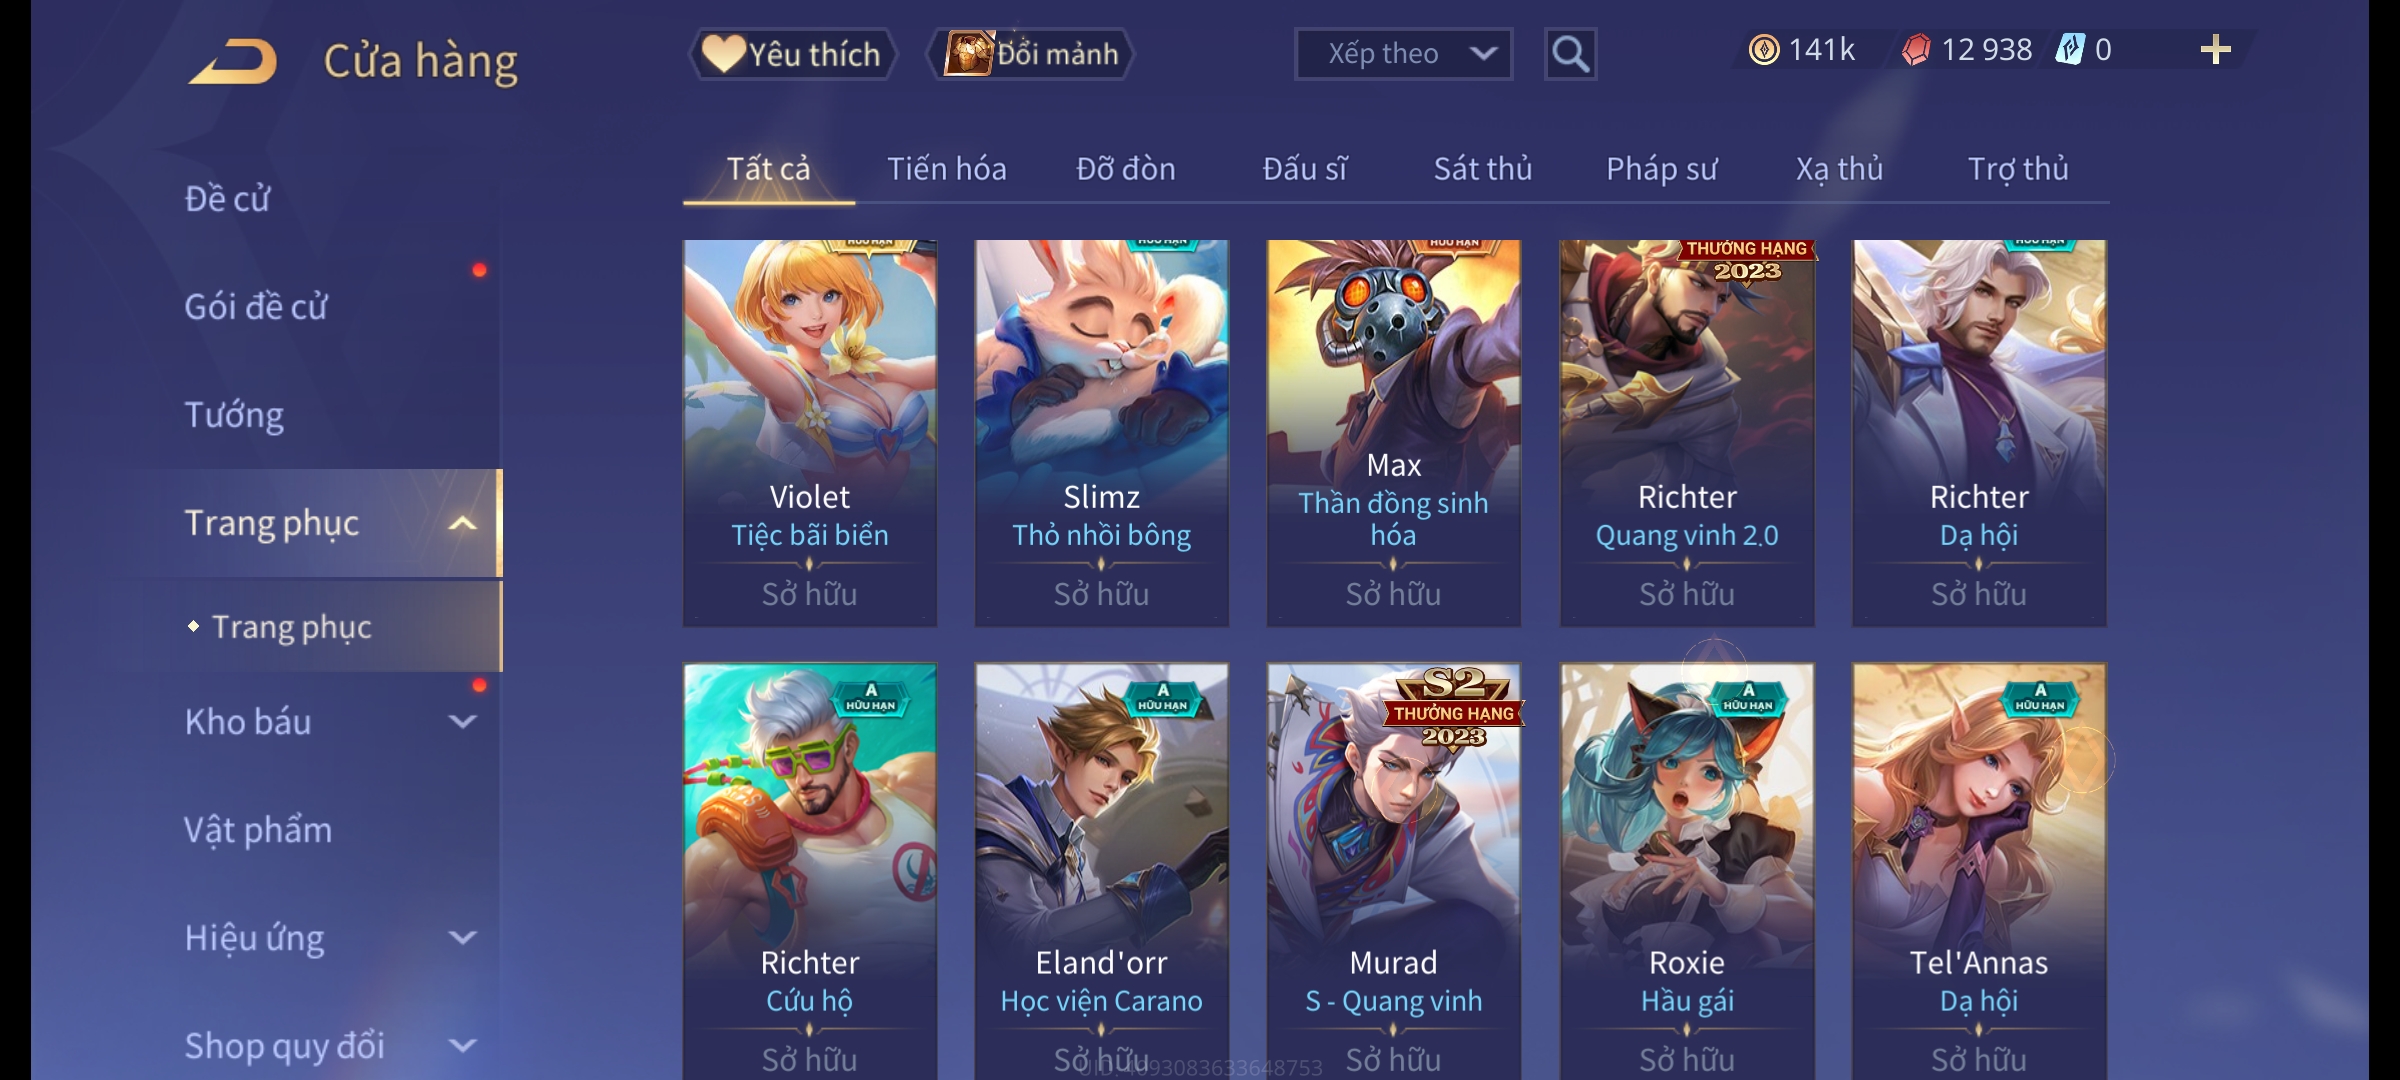Select Murad S - Quang vinh skin card
This screenshot has height=1080, width=2400.
[x=1394, y=871]
